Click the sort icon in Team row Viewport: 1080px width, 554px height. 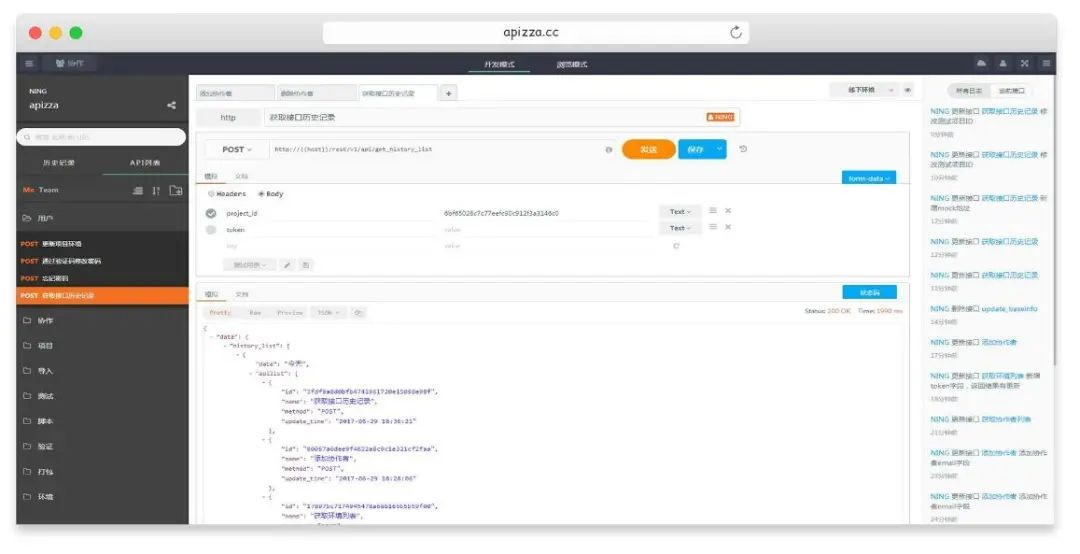point(156,190)
